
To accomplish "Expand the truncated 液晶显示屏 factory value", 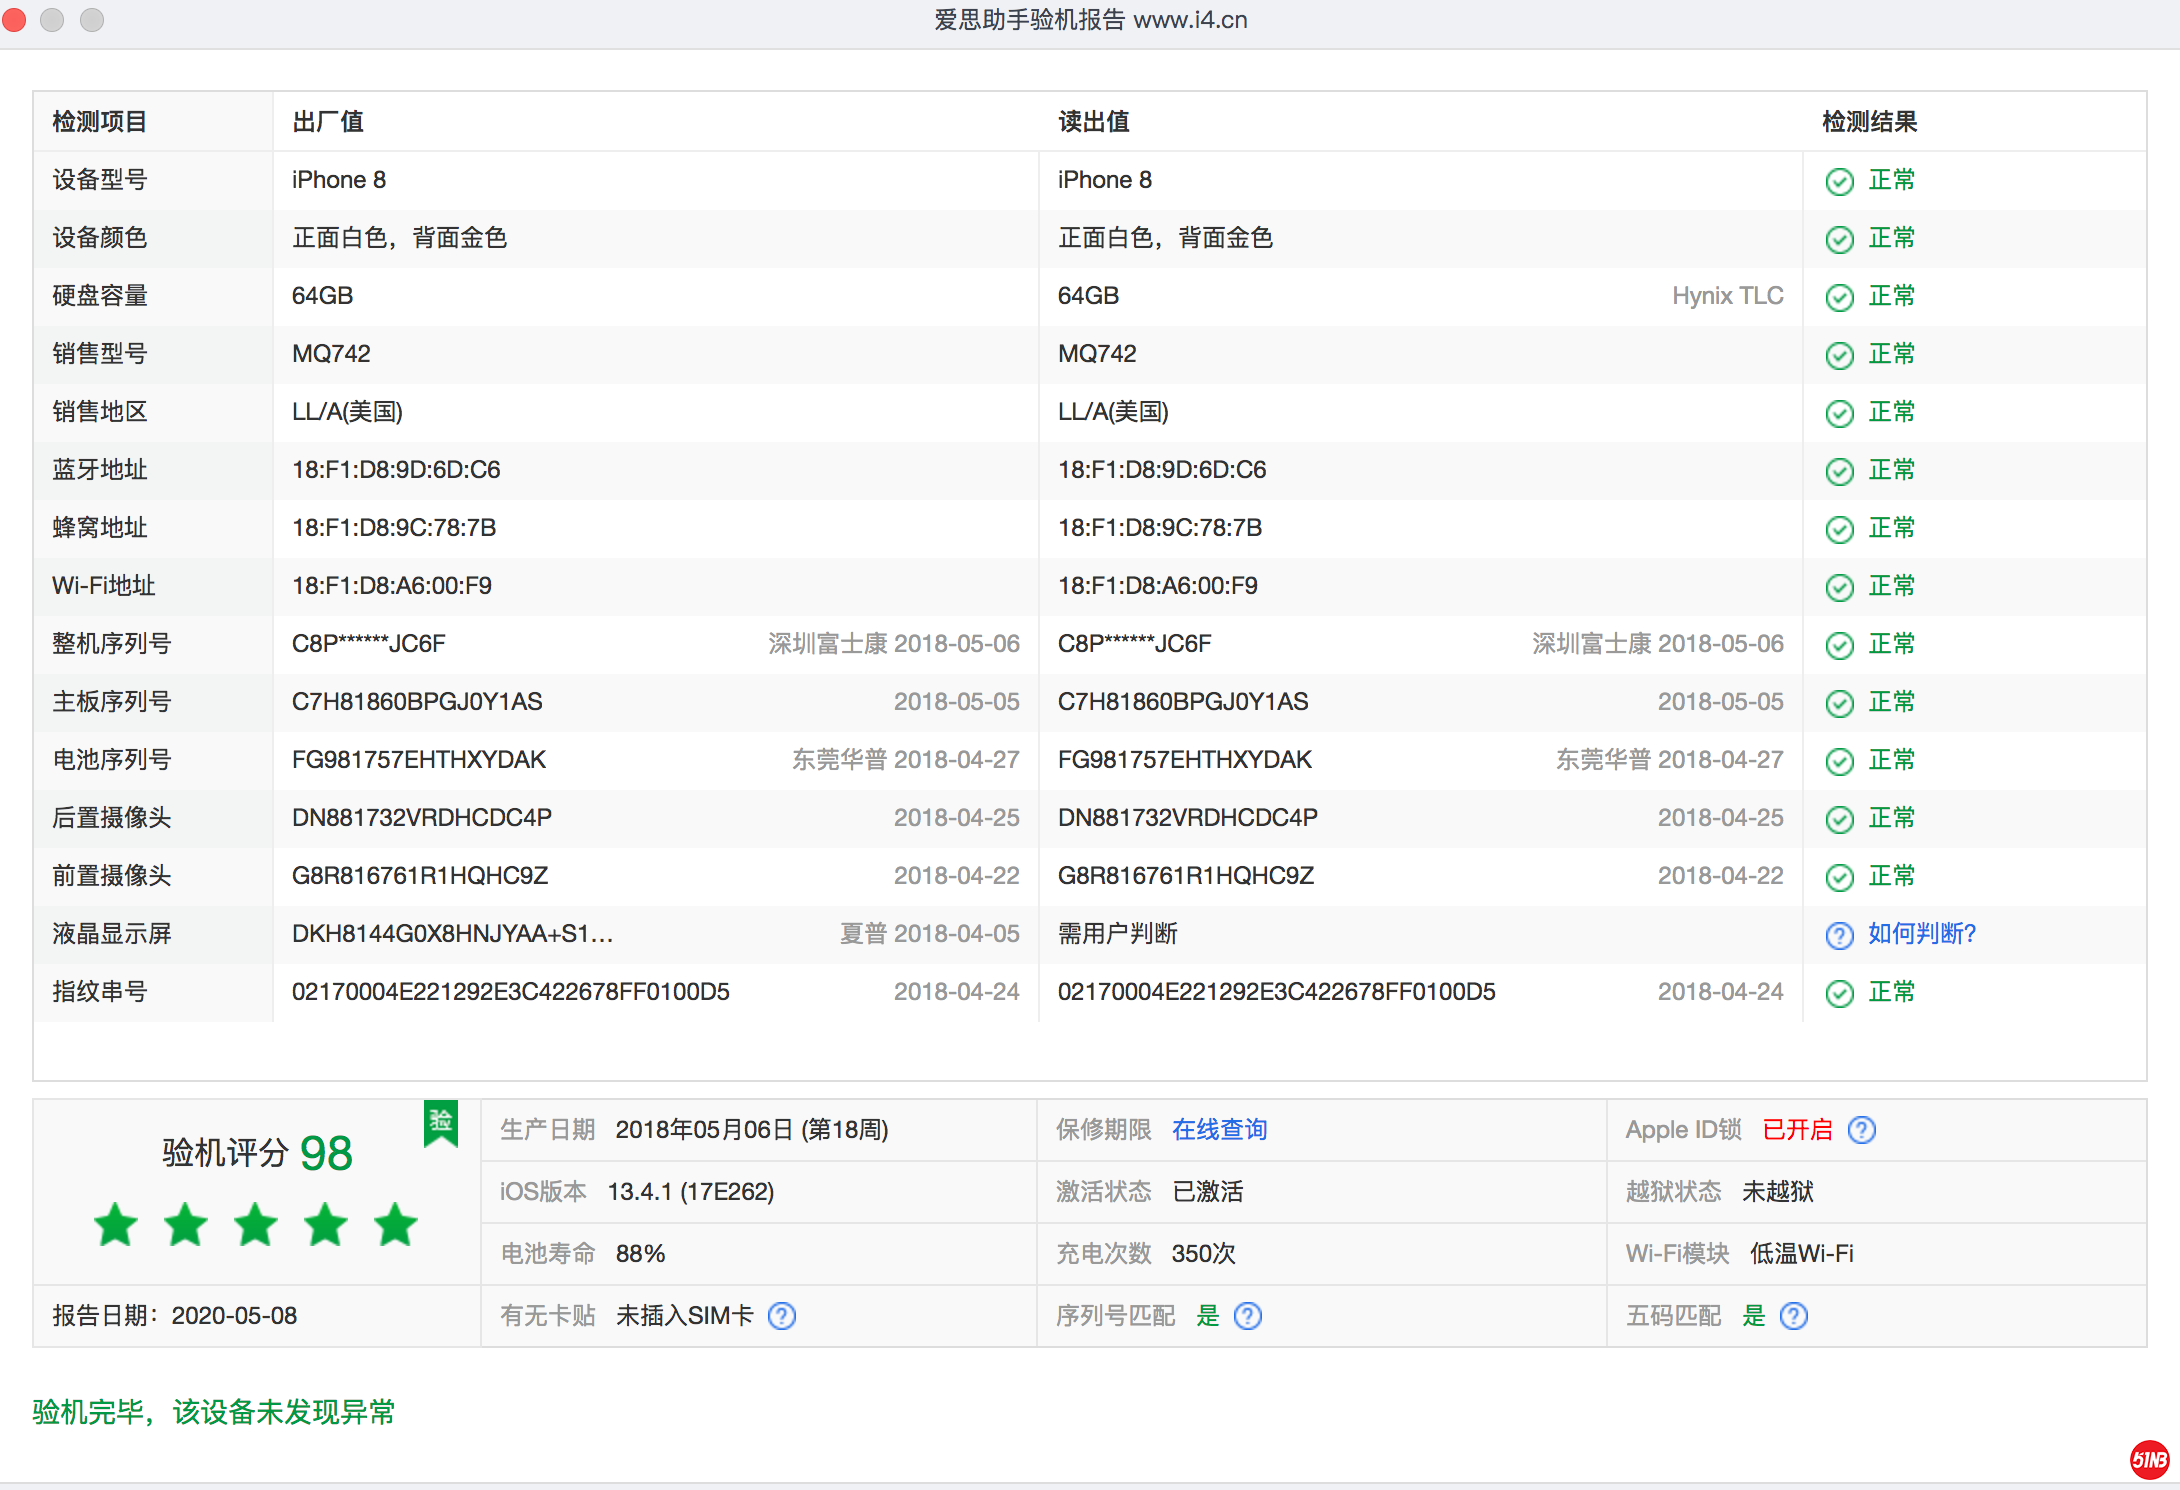I will pos(450,935).
